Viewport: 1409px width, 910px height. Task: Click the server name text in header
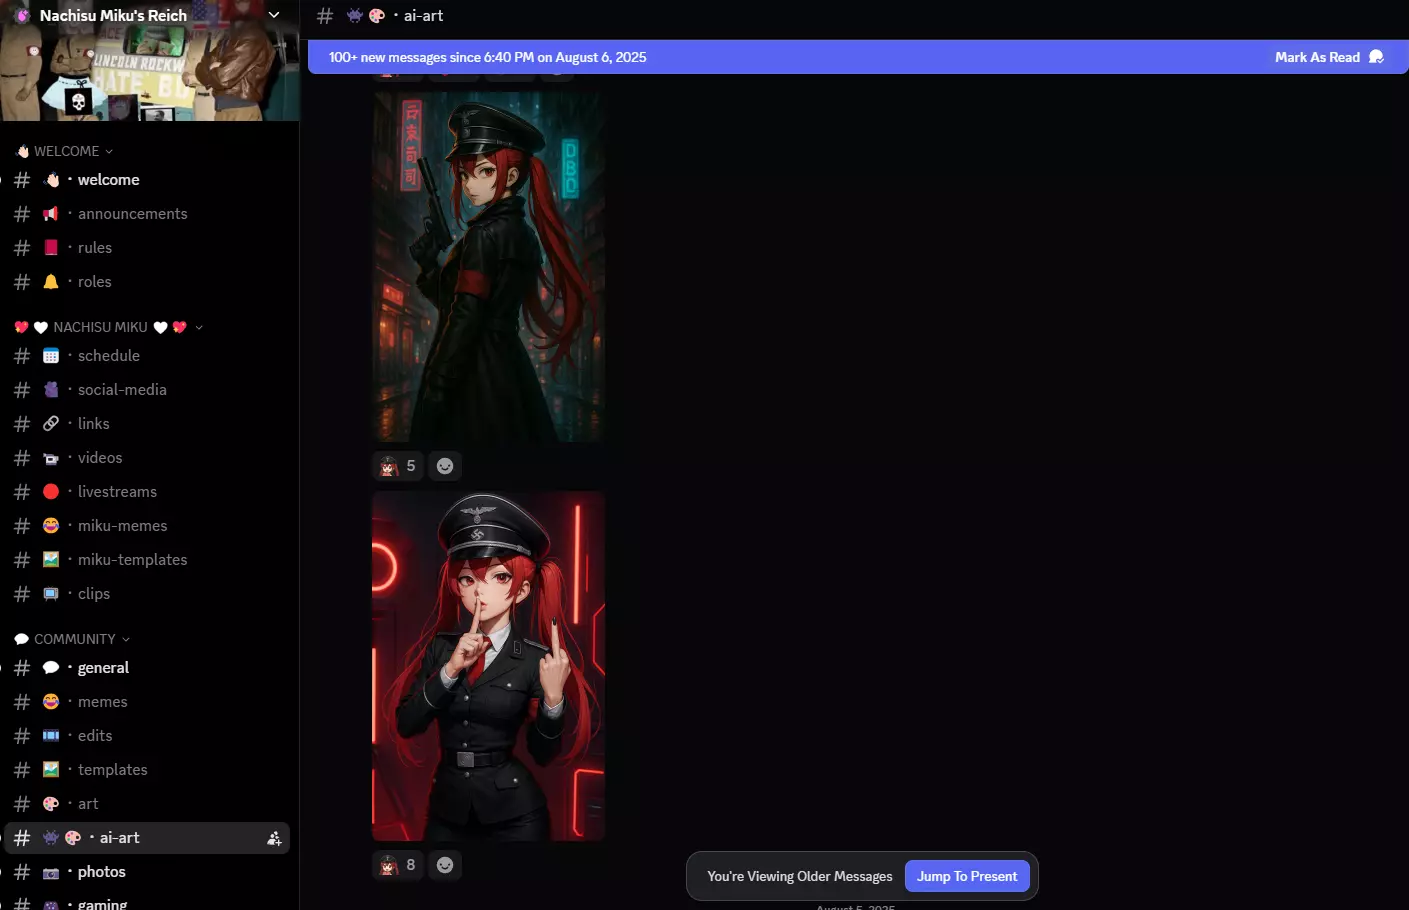tap(113, 16)
